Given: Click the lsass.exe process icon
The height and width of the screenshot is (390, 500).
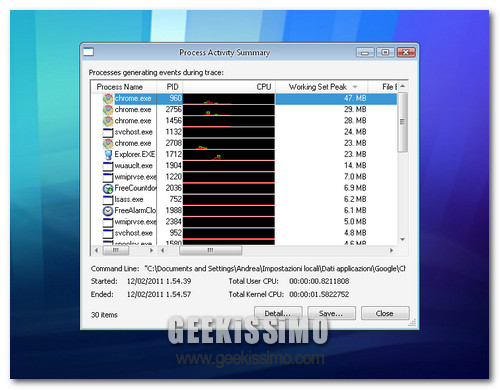Looking at the screenshot, I should (x=108, y=200).
